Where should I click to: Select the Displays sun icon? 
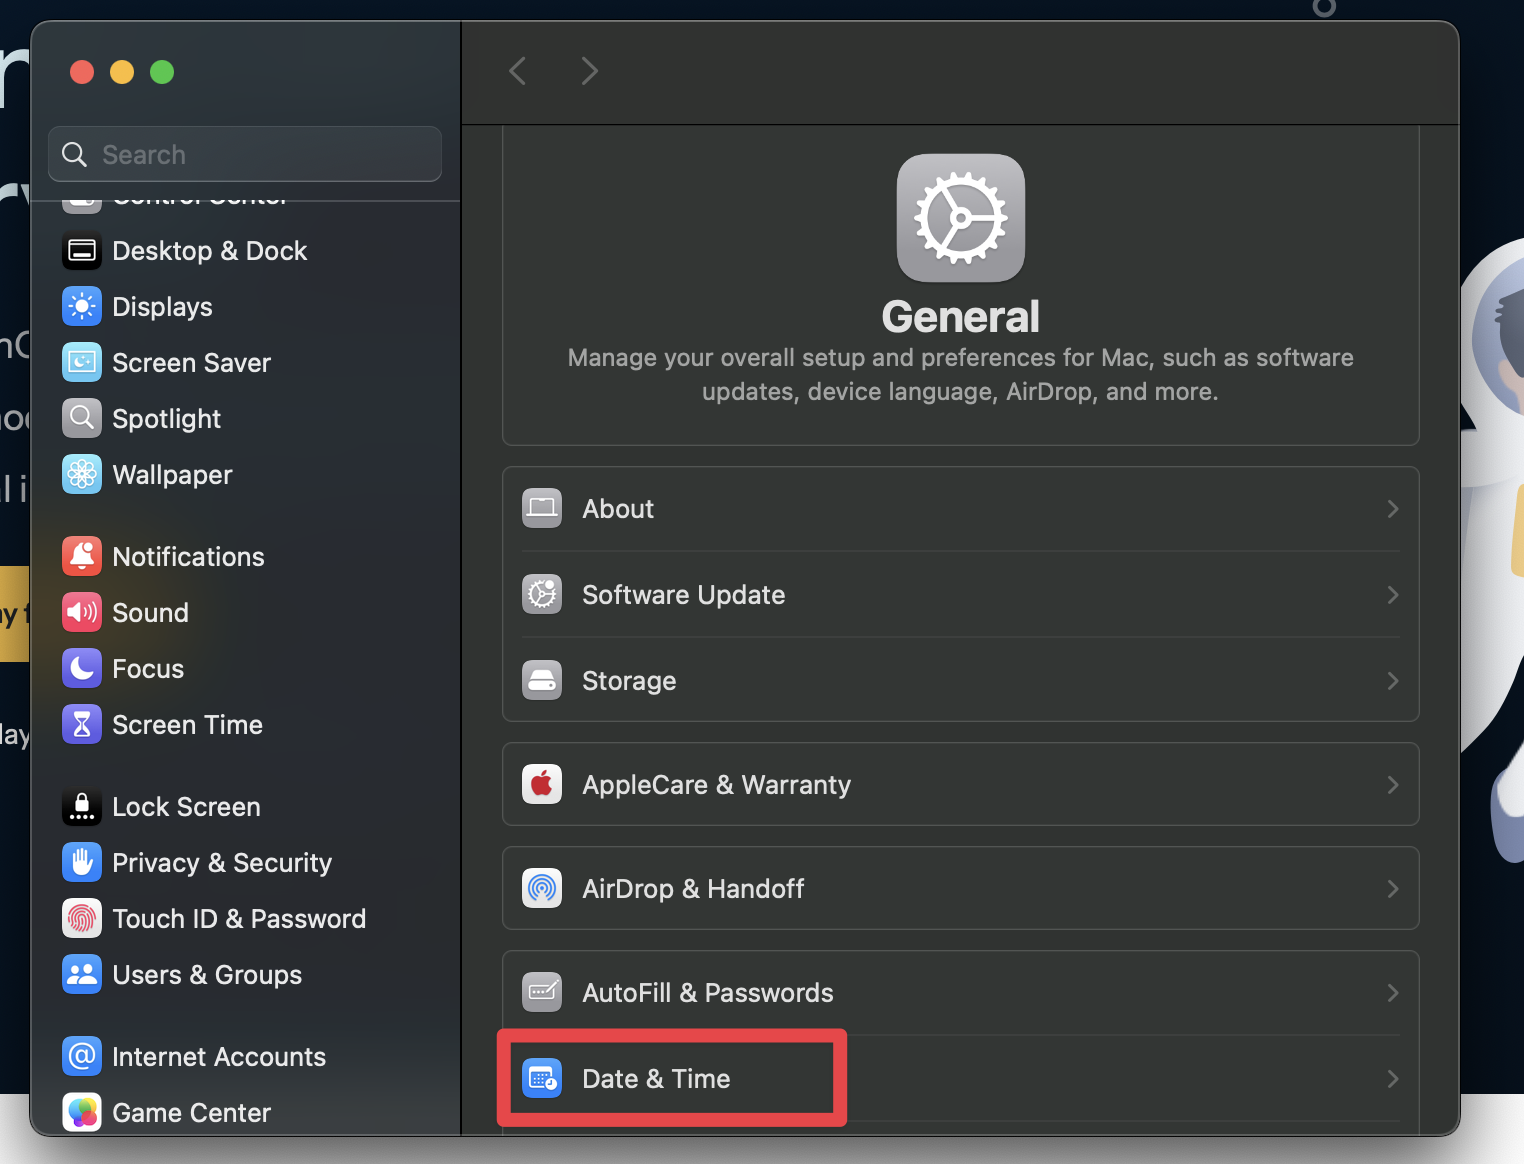click(82, 307)
